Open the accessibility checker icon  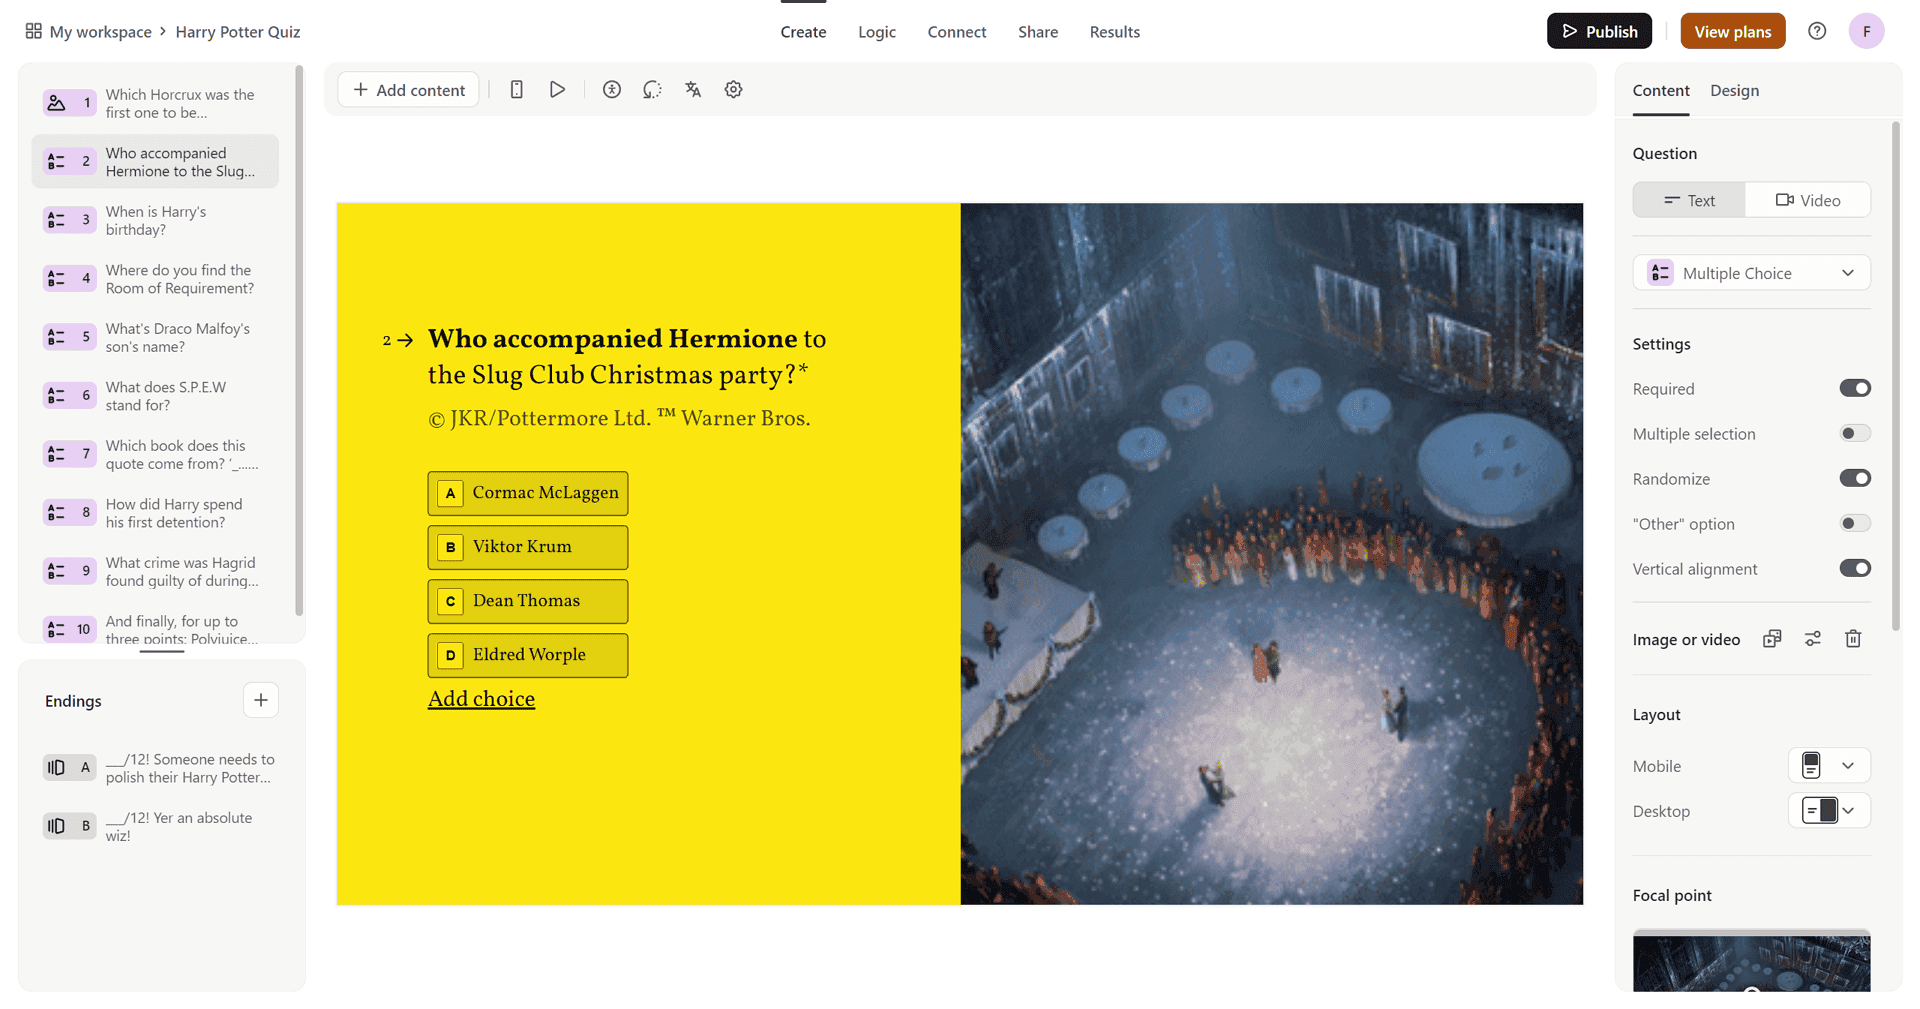[612, 90]
